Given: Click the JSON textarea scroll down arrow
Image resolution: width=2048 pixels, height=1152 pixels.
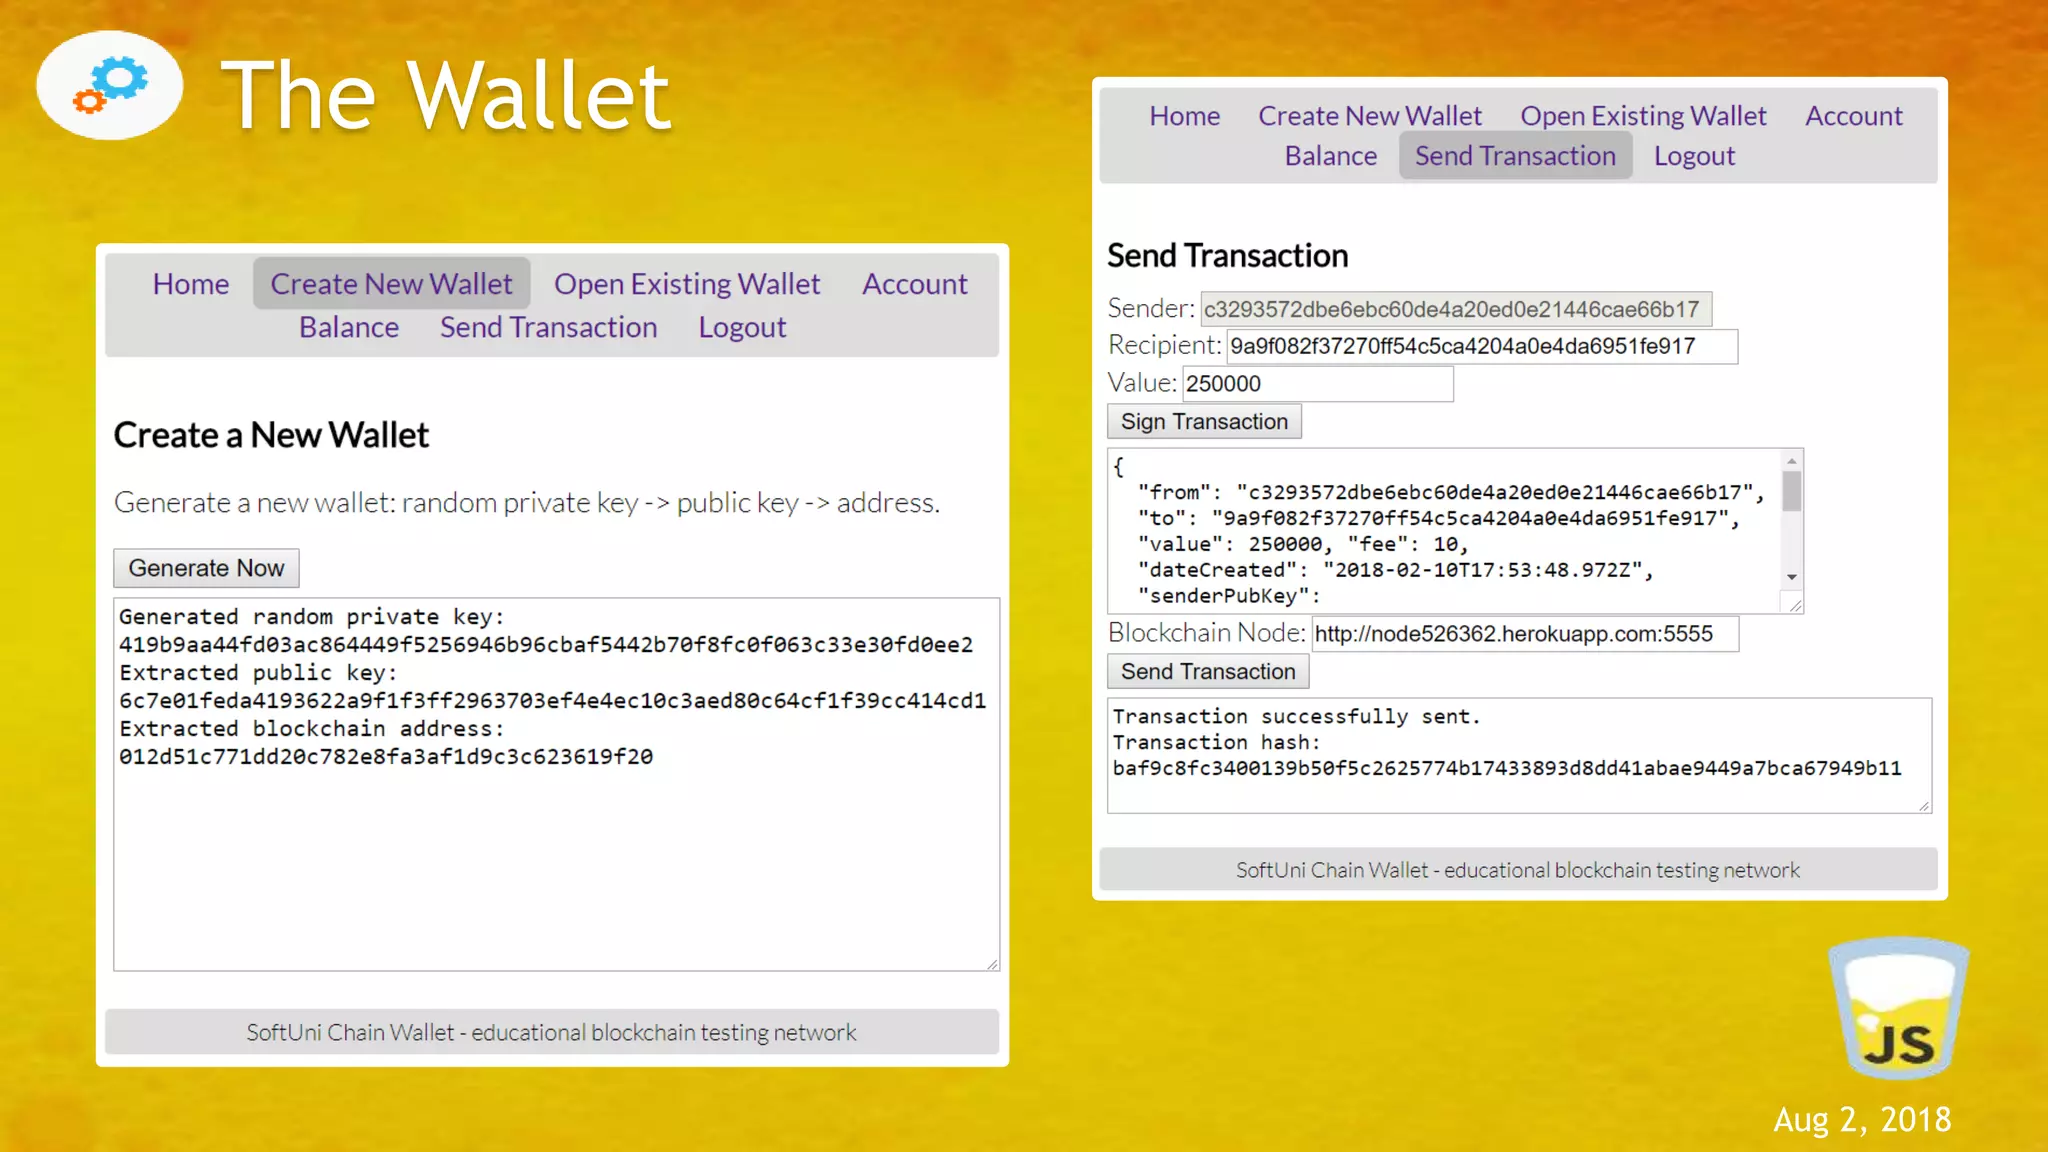Looking at the screenshot, I should (x=1792, y=577).
